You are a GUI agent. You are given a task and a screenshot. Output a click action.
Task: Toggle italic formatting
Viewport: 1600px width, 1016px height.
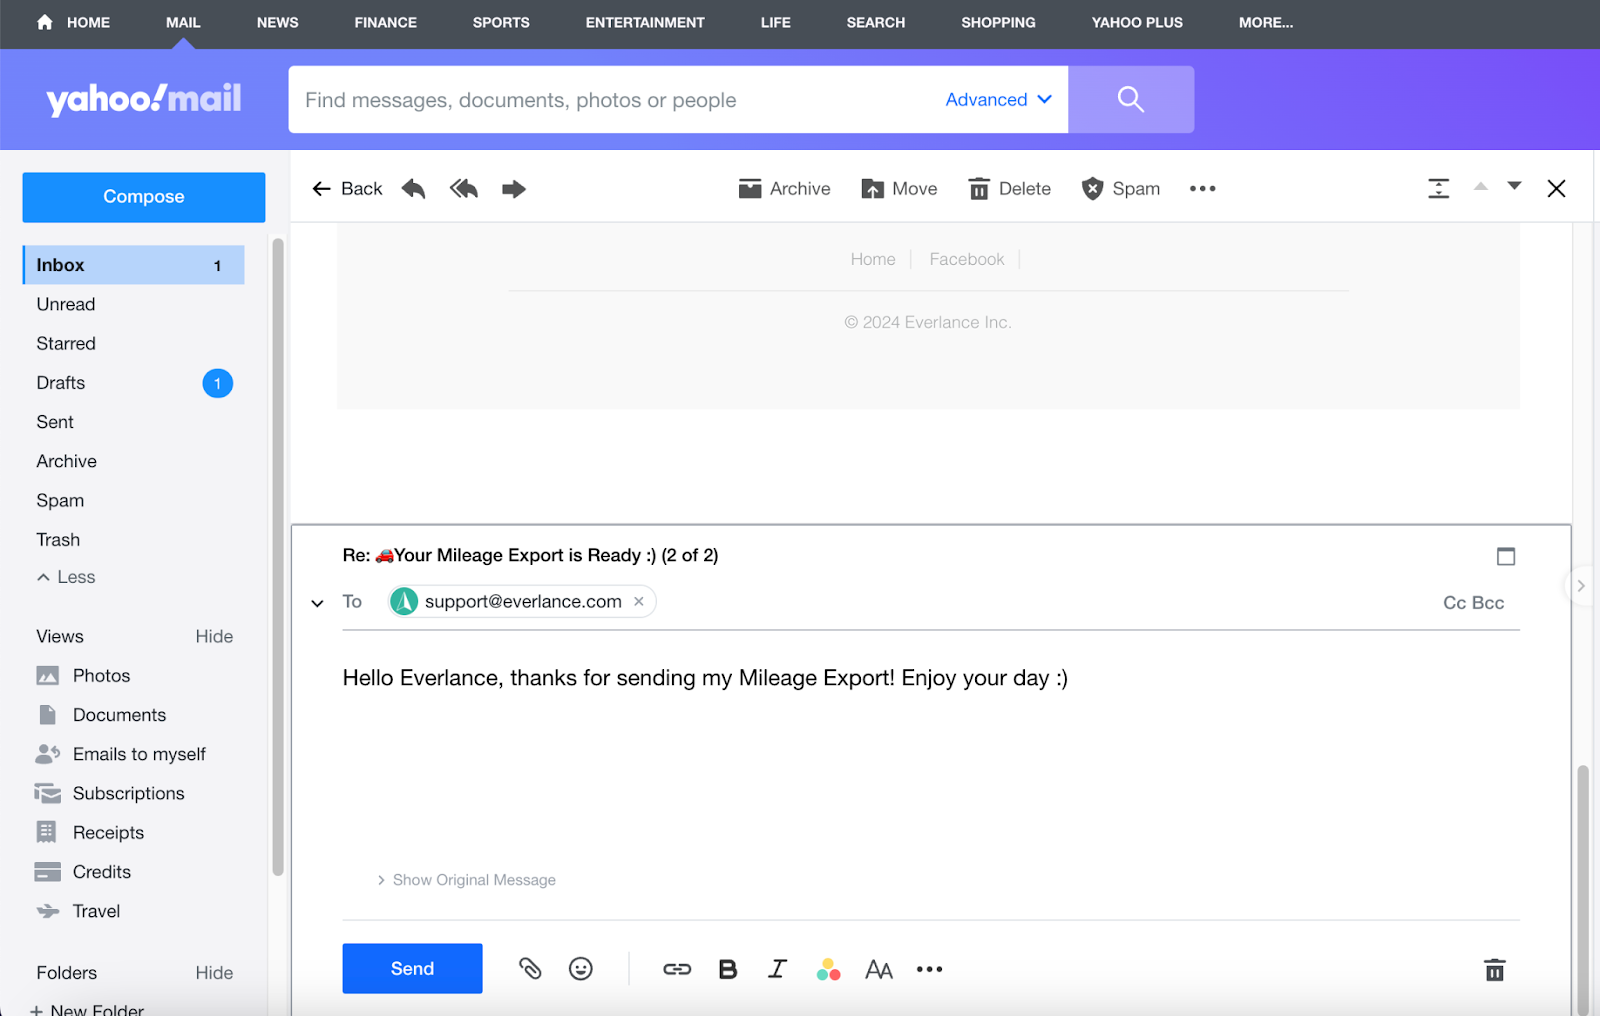[777, 969]
